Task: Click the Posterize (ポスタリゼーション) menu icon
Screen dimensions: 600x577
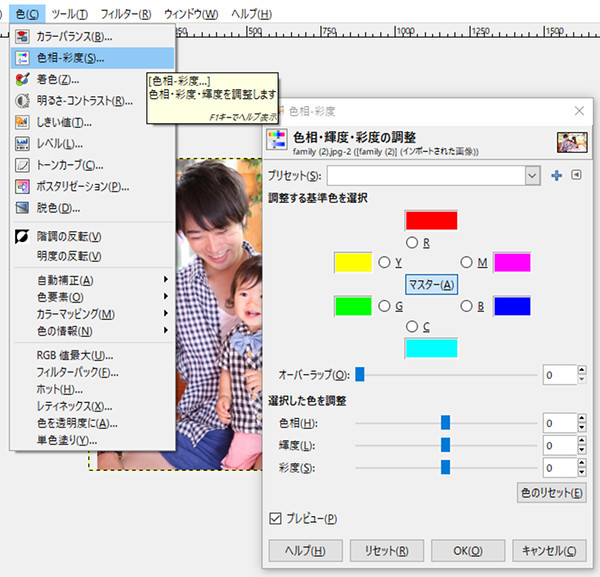Action: [21, 186]
